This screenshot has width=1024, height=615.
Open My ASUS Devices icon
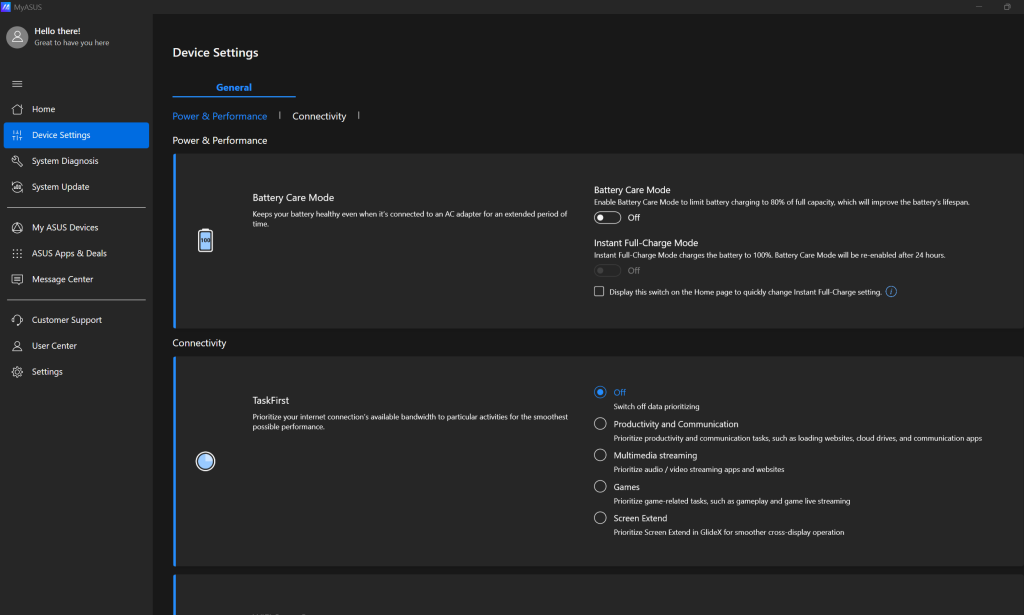[x=17, y=228]
